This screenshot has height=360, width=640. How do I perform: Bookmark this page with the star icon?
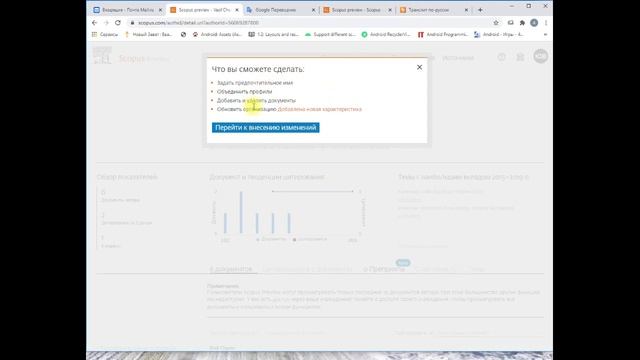(496, 23)
